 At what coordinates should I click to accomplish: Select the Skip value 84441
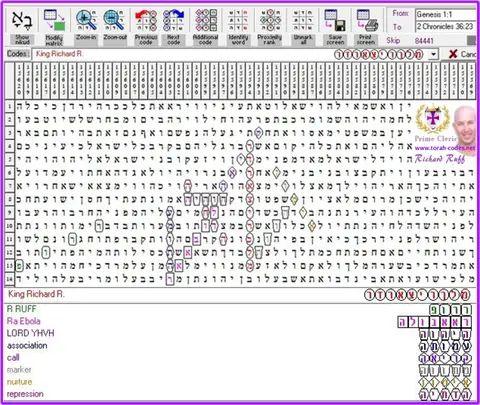tap(424, 41)
